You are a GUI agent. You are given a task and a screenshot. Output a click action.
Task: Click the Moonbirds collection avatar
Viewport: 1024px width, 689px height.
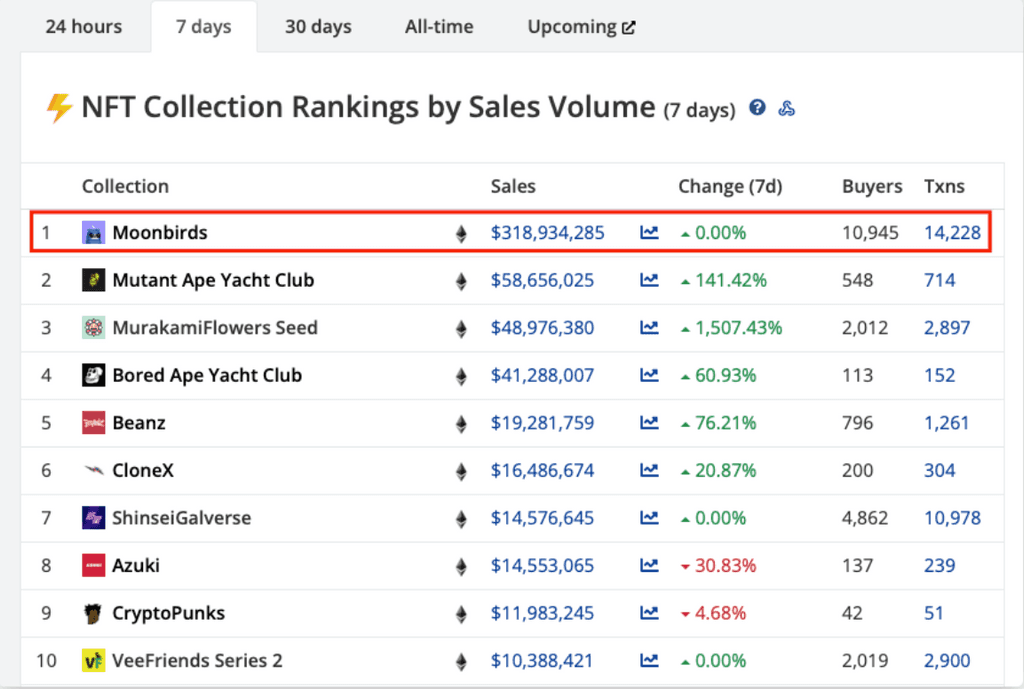click(93, 232)
